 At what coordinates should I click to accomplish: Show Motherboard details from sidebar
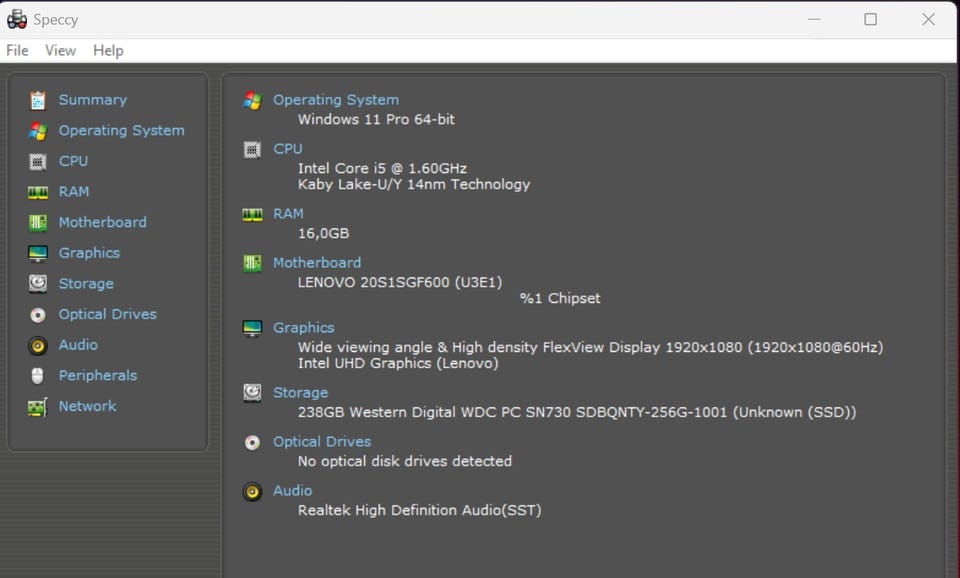[x=103, y=222]
